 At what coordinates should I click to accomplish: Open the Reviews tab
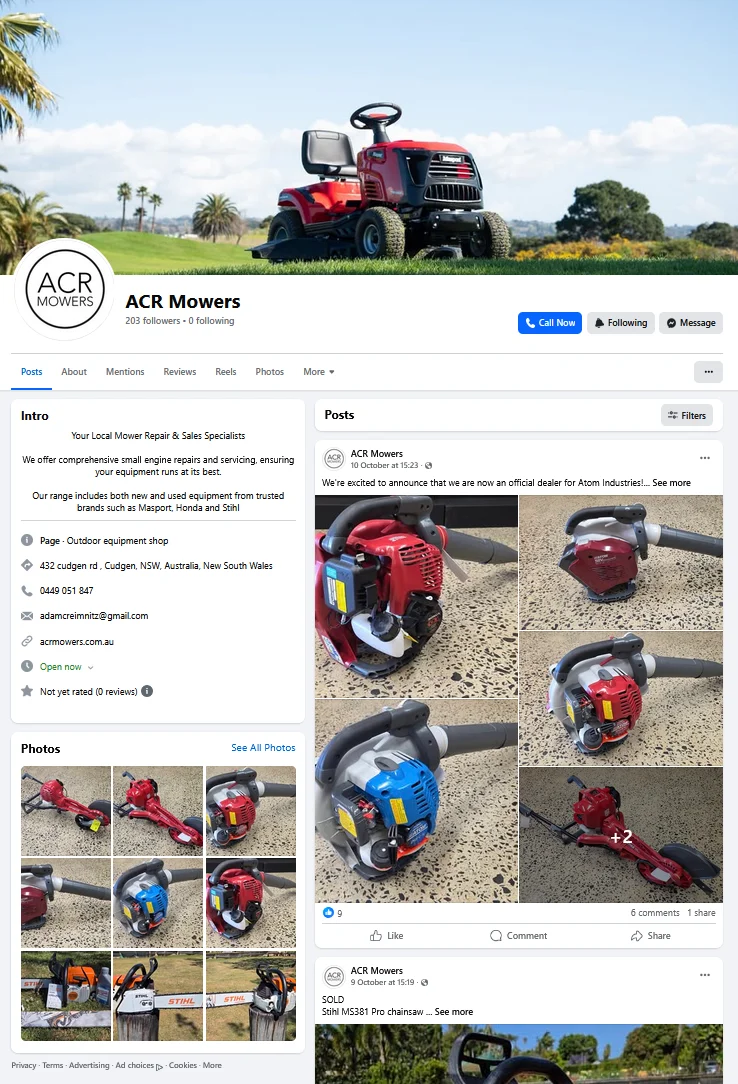click(x=180, y=372)
